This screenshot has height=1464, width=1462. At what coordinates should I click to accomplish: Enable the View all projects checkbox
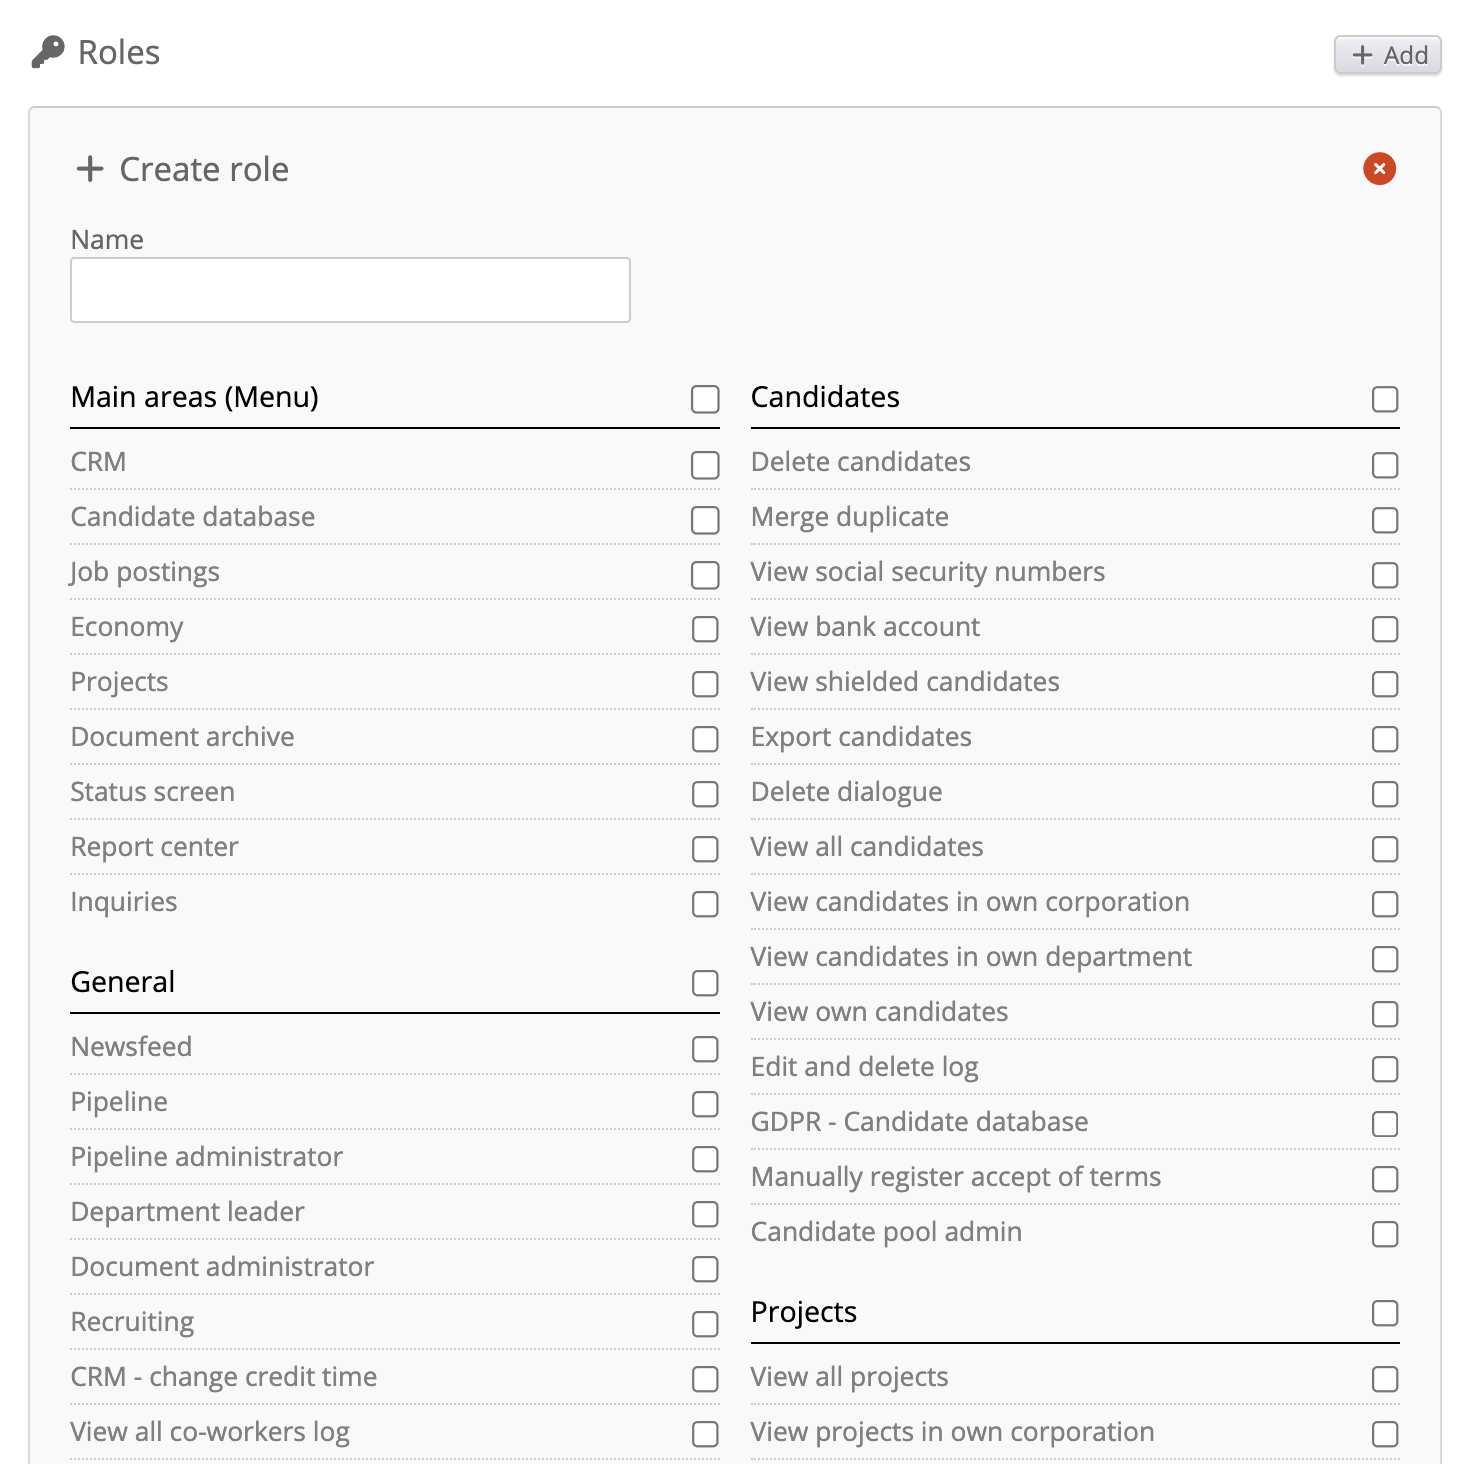(1385, 1379)
